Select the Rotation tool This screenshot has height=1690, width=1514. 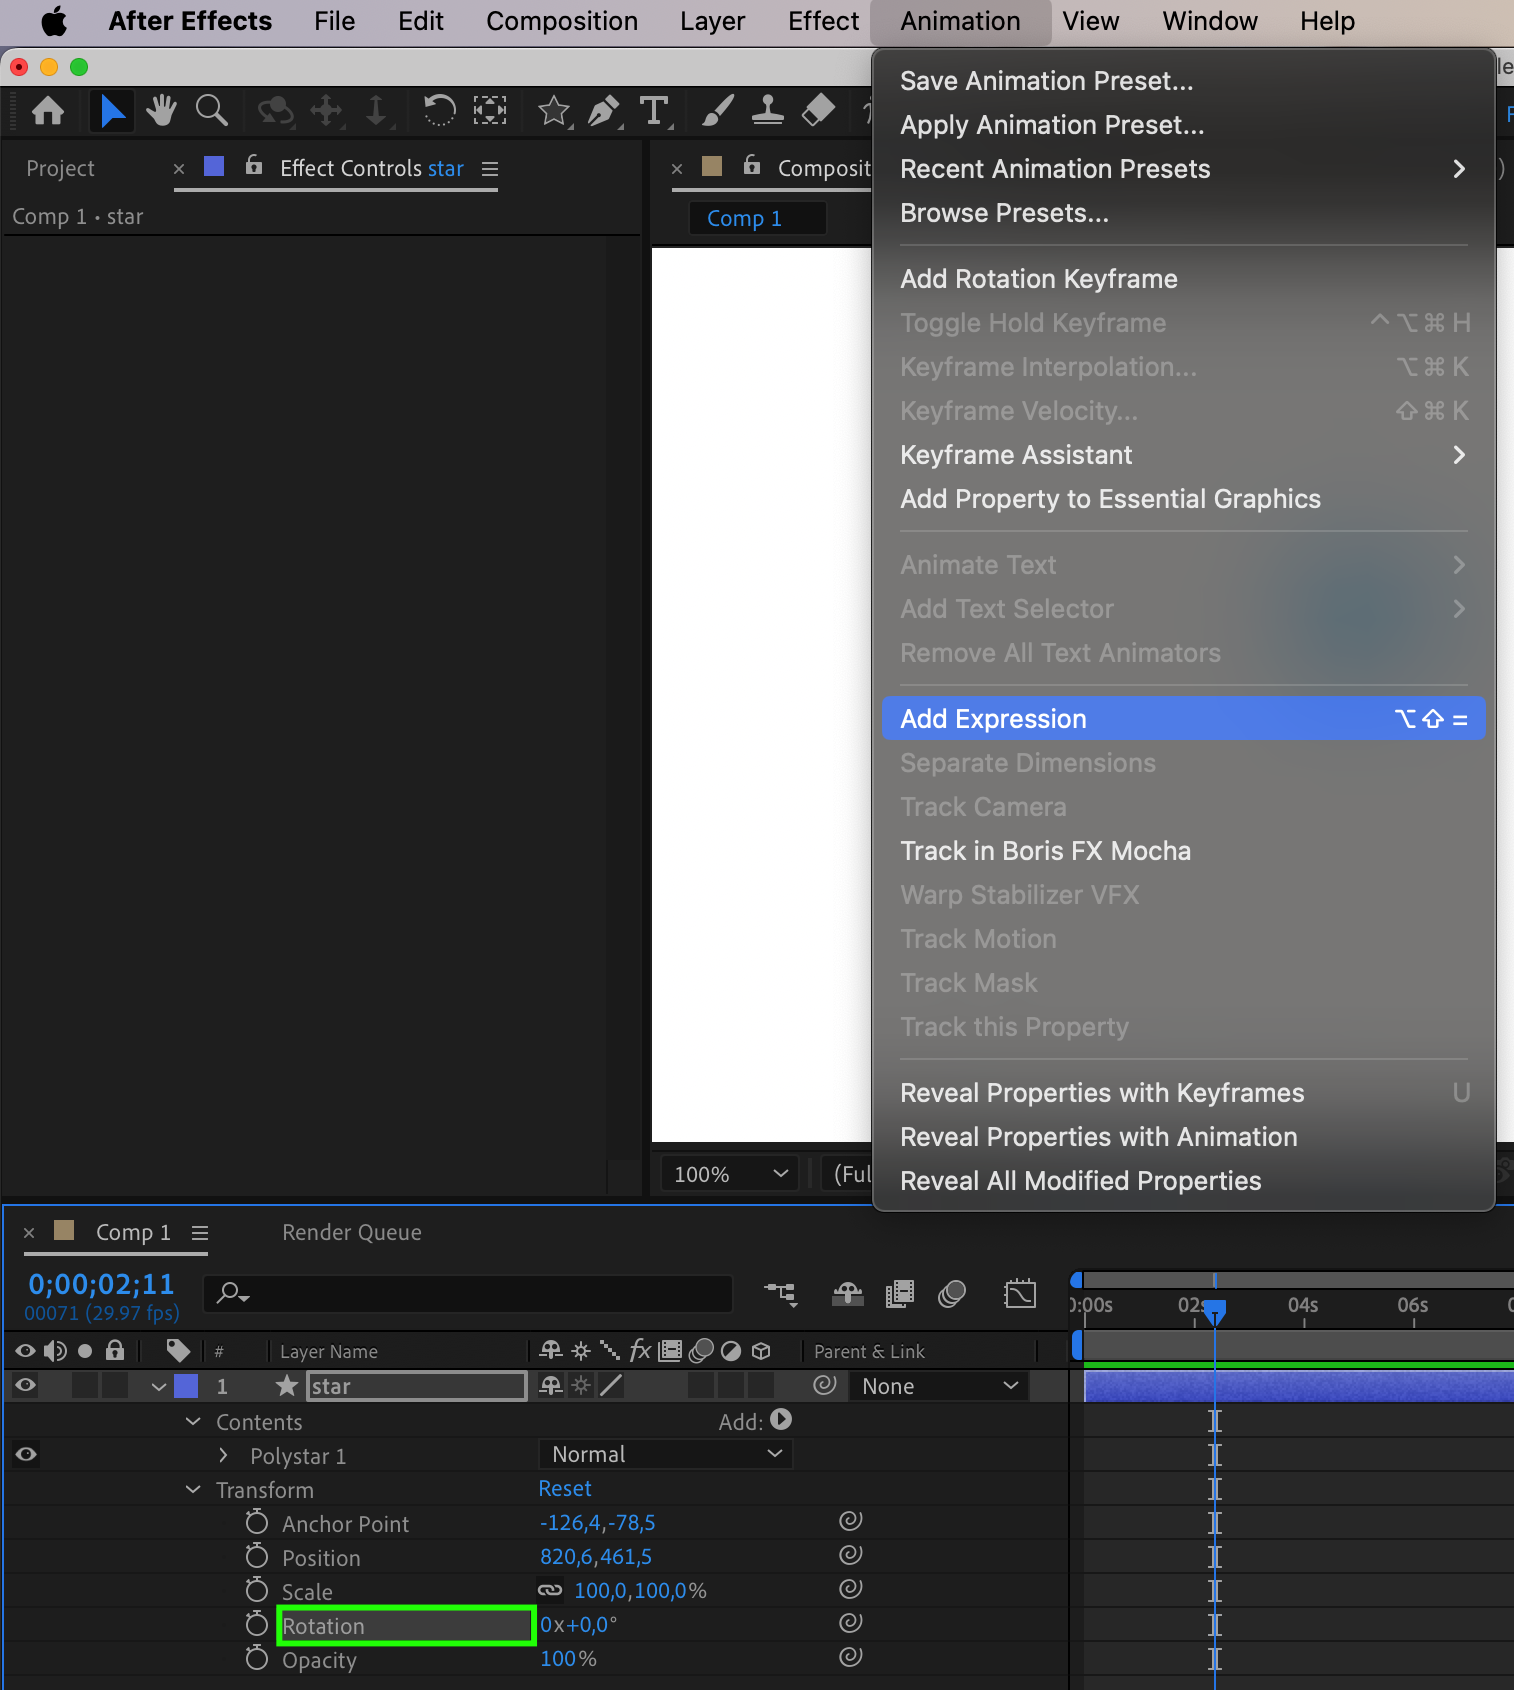coord(438,110)
